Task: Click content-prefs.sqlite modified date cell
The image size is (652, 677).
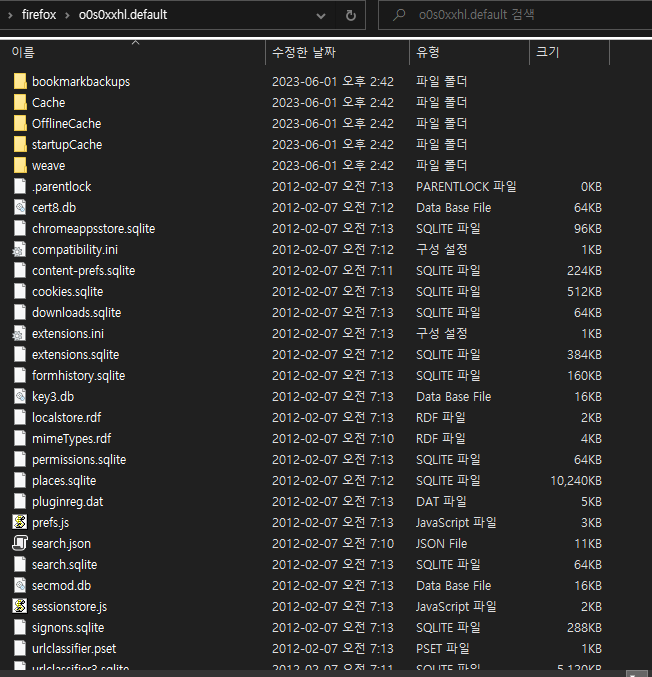Action: point(332,271)
